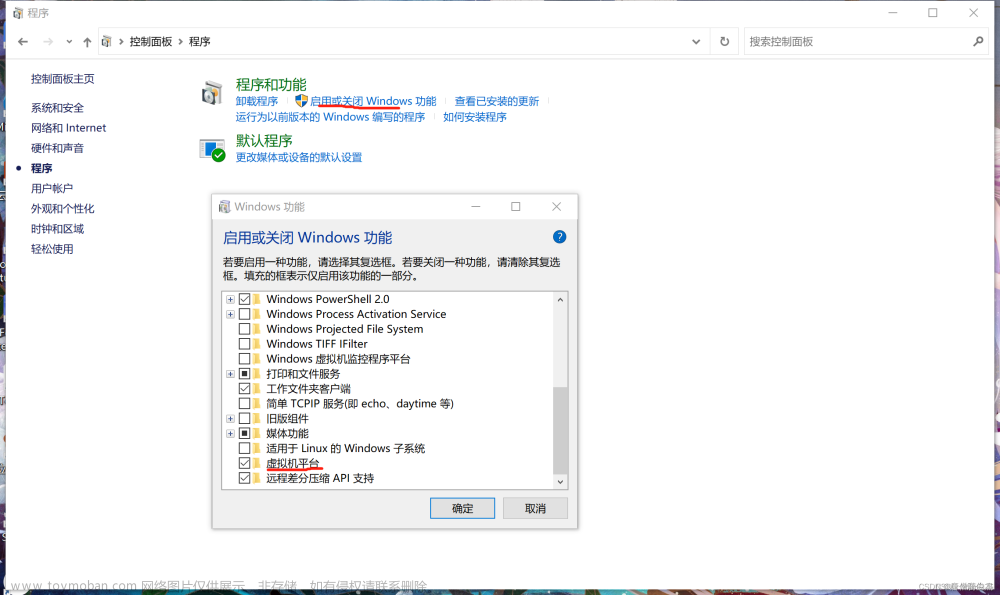Click the shield icon beside 启用或关闭 Windows 功能
Screen dimensions: 1000x595
(301, 101)
